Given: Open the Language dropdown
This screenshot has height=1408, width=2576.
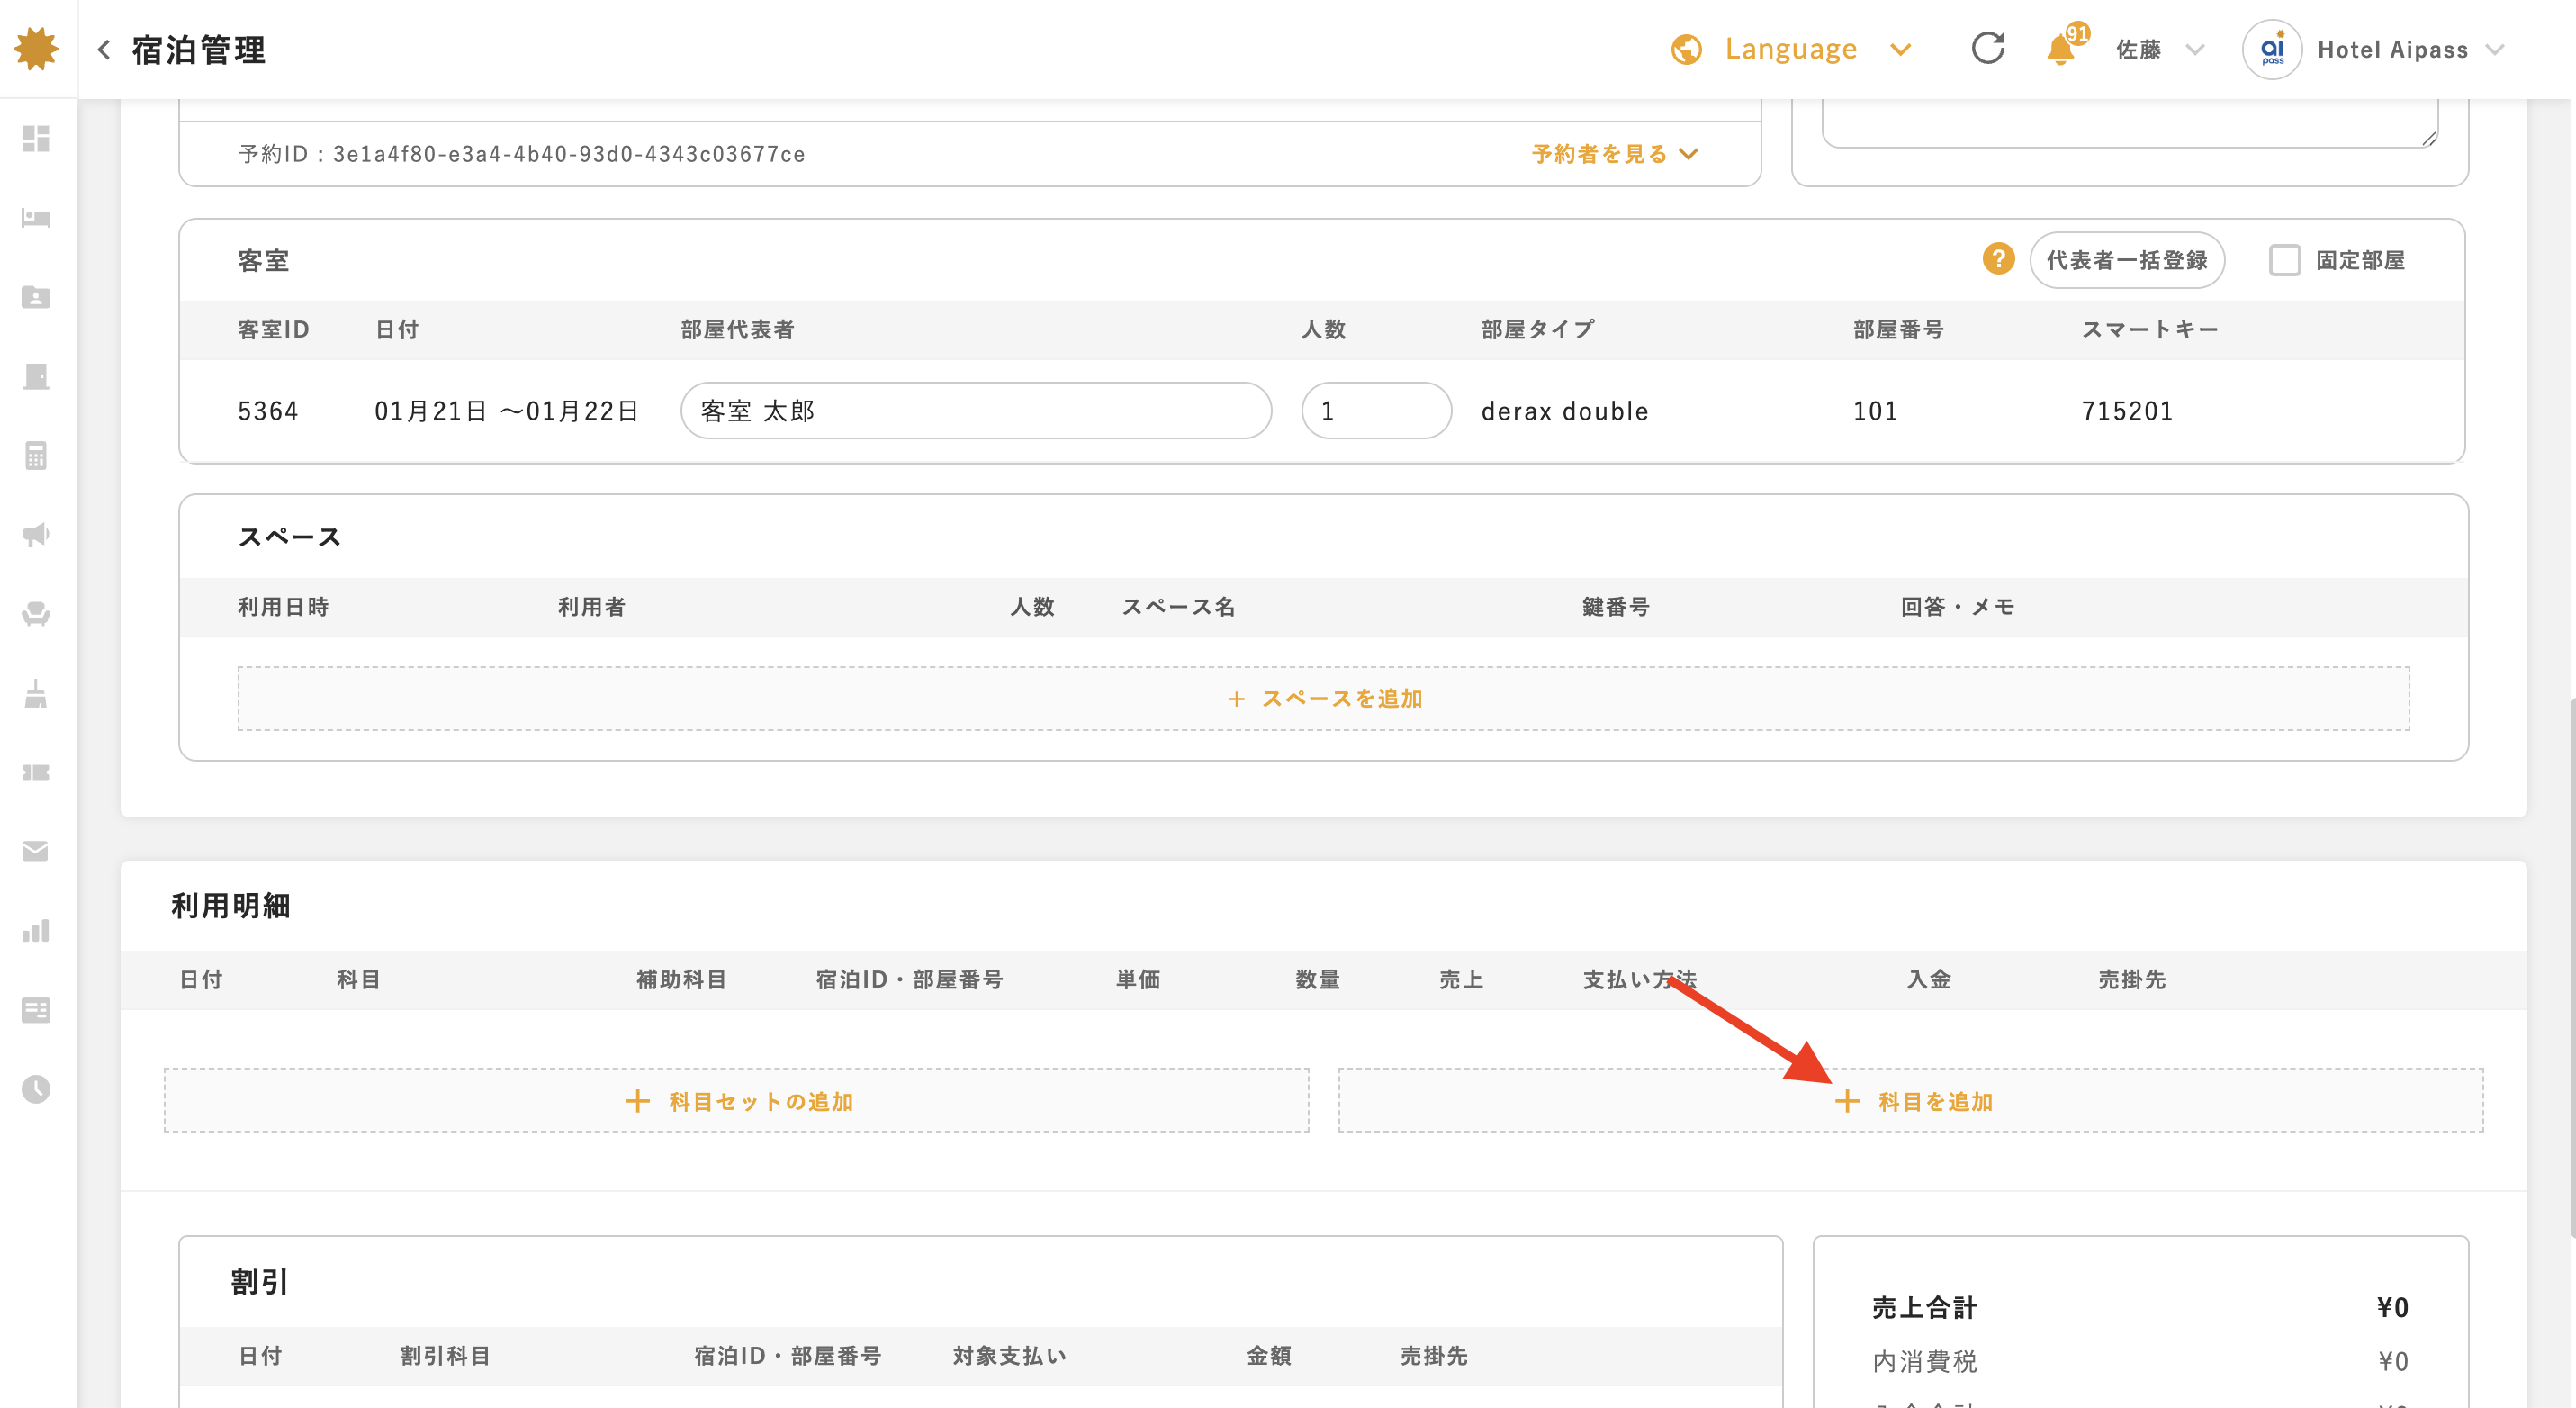Looking at the screenshot, I should click(x=1791, y=49).
